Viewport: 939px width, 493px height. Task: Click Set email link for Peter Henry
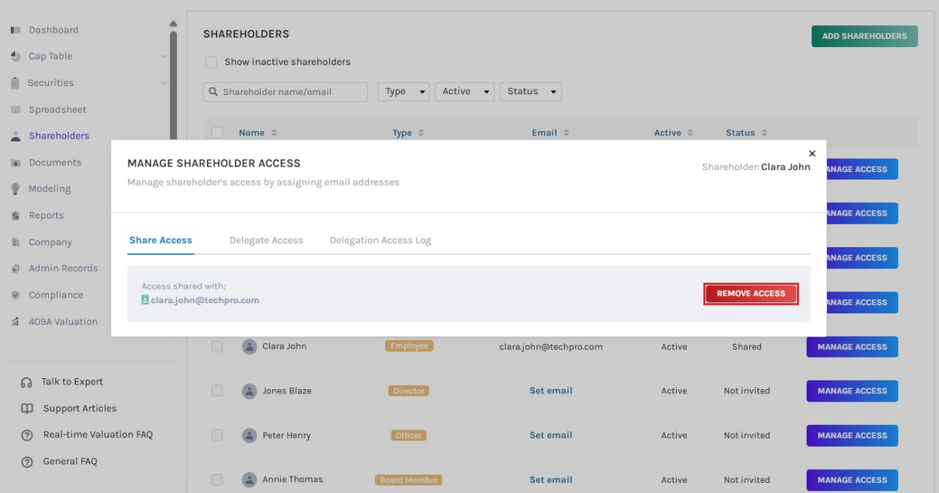[x=551, y=435]
